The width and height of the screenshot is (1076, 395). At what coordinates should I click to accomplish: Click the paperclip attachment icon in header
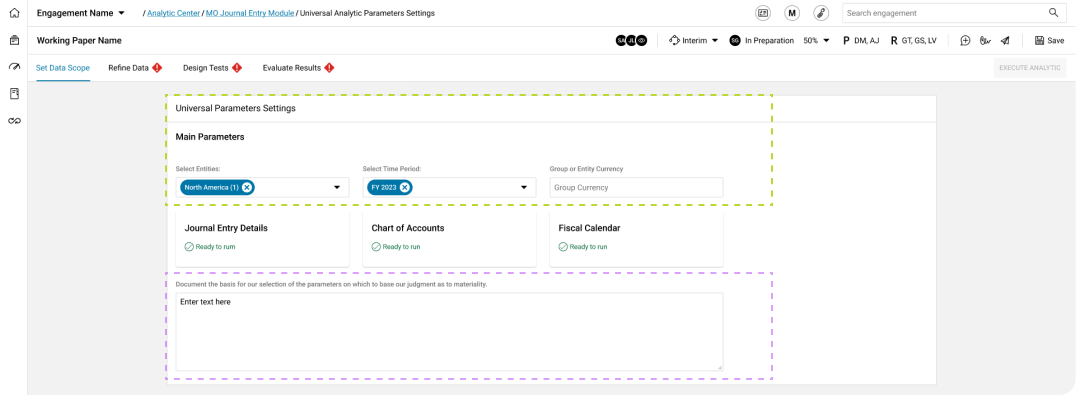click(x=821, y=13)
